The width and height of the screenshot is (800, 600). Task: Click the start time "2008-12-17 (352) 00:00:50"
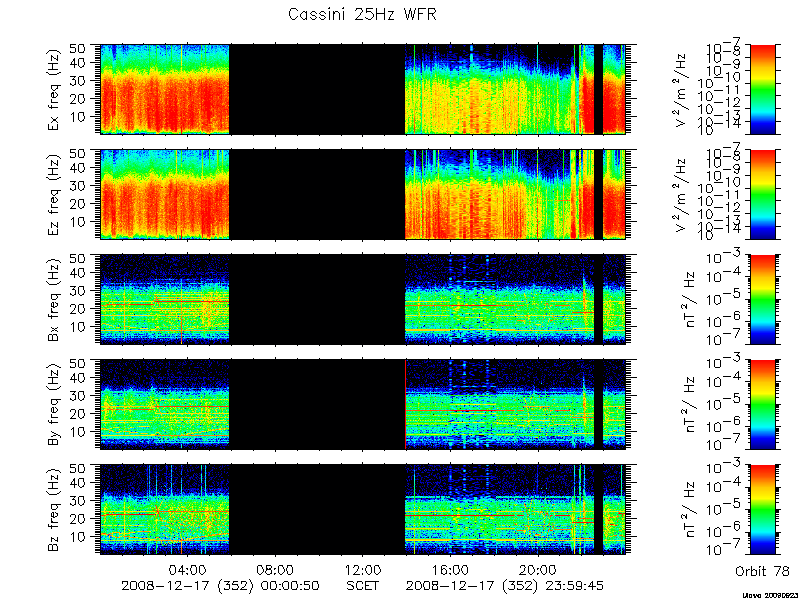point(220,585)
